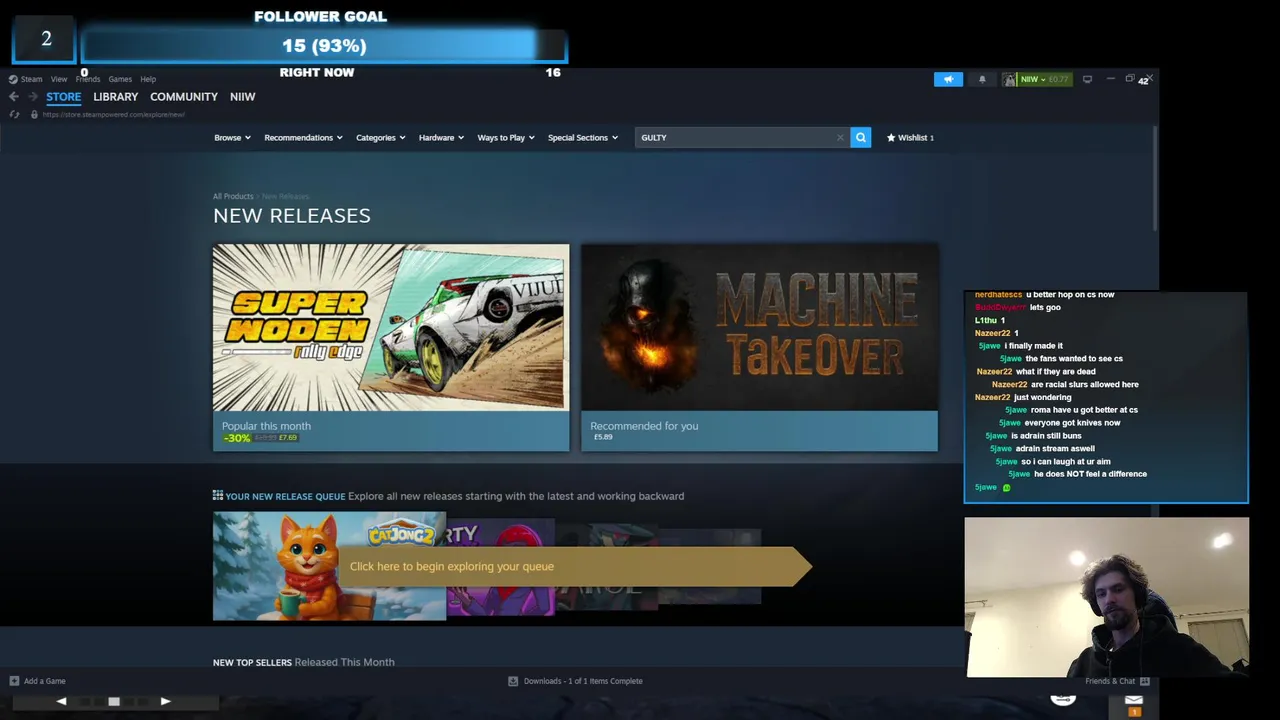Click the Steam logo menu icon
Viewport: 1280px width, 720px height.
[x=14, y=79]
